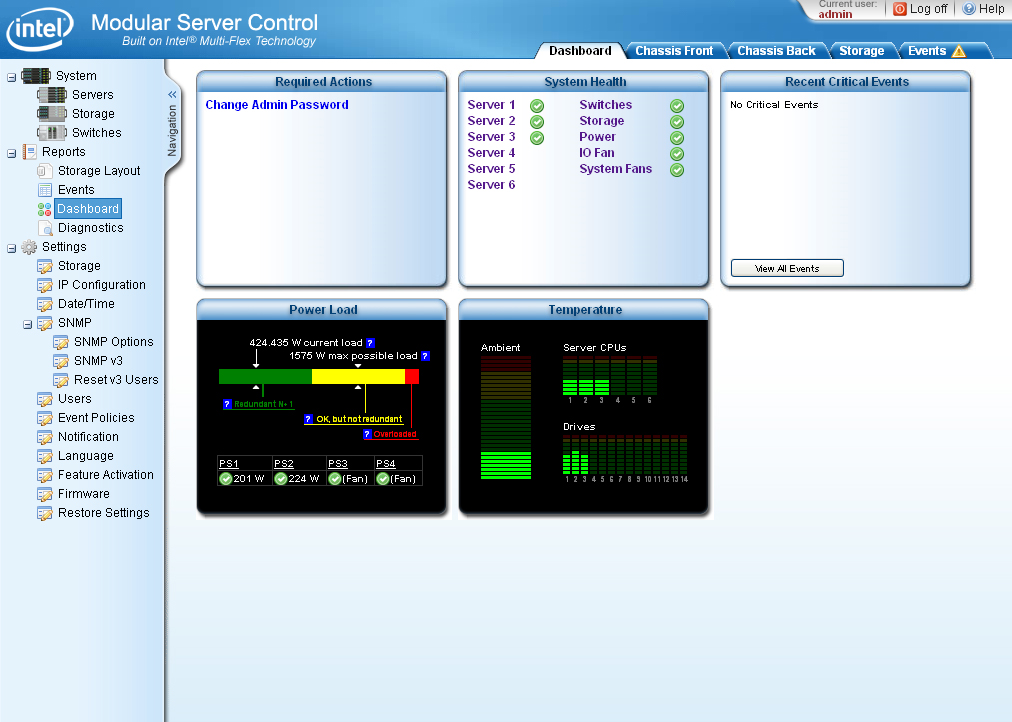Click the help icon beside Overloaded

click(x=367, y=434)
